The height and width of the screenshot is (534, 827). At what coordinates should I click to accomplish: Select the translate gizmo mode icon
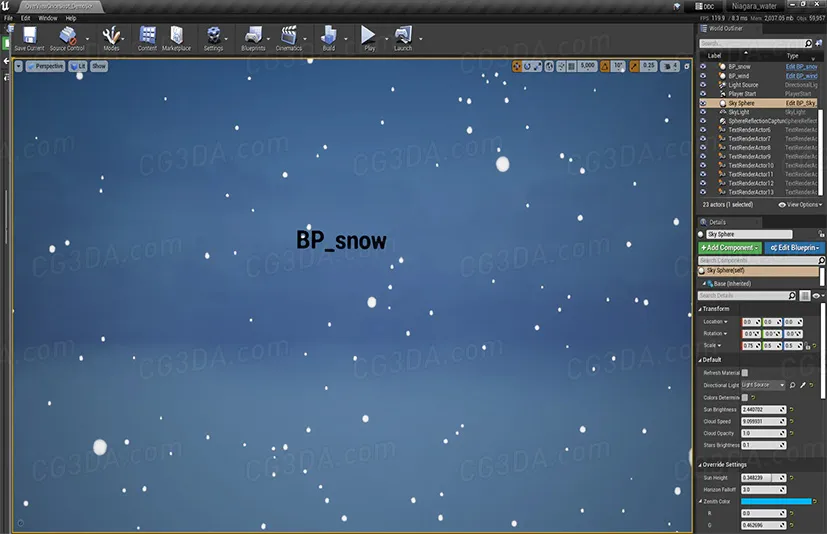[x=517, y=66]
